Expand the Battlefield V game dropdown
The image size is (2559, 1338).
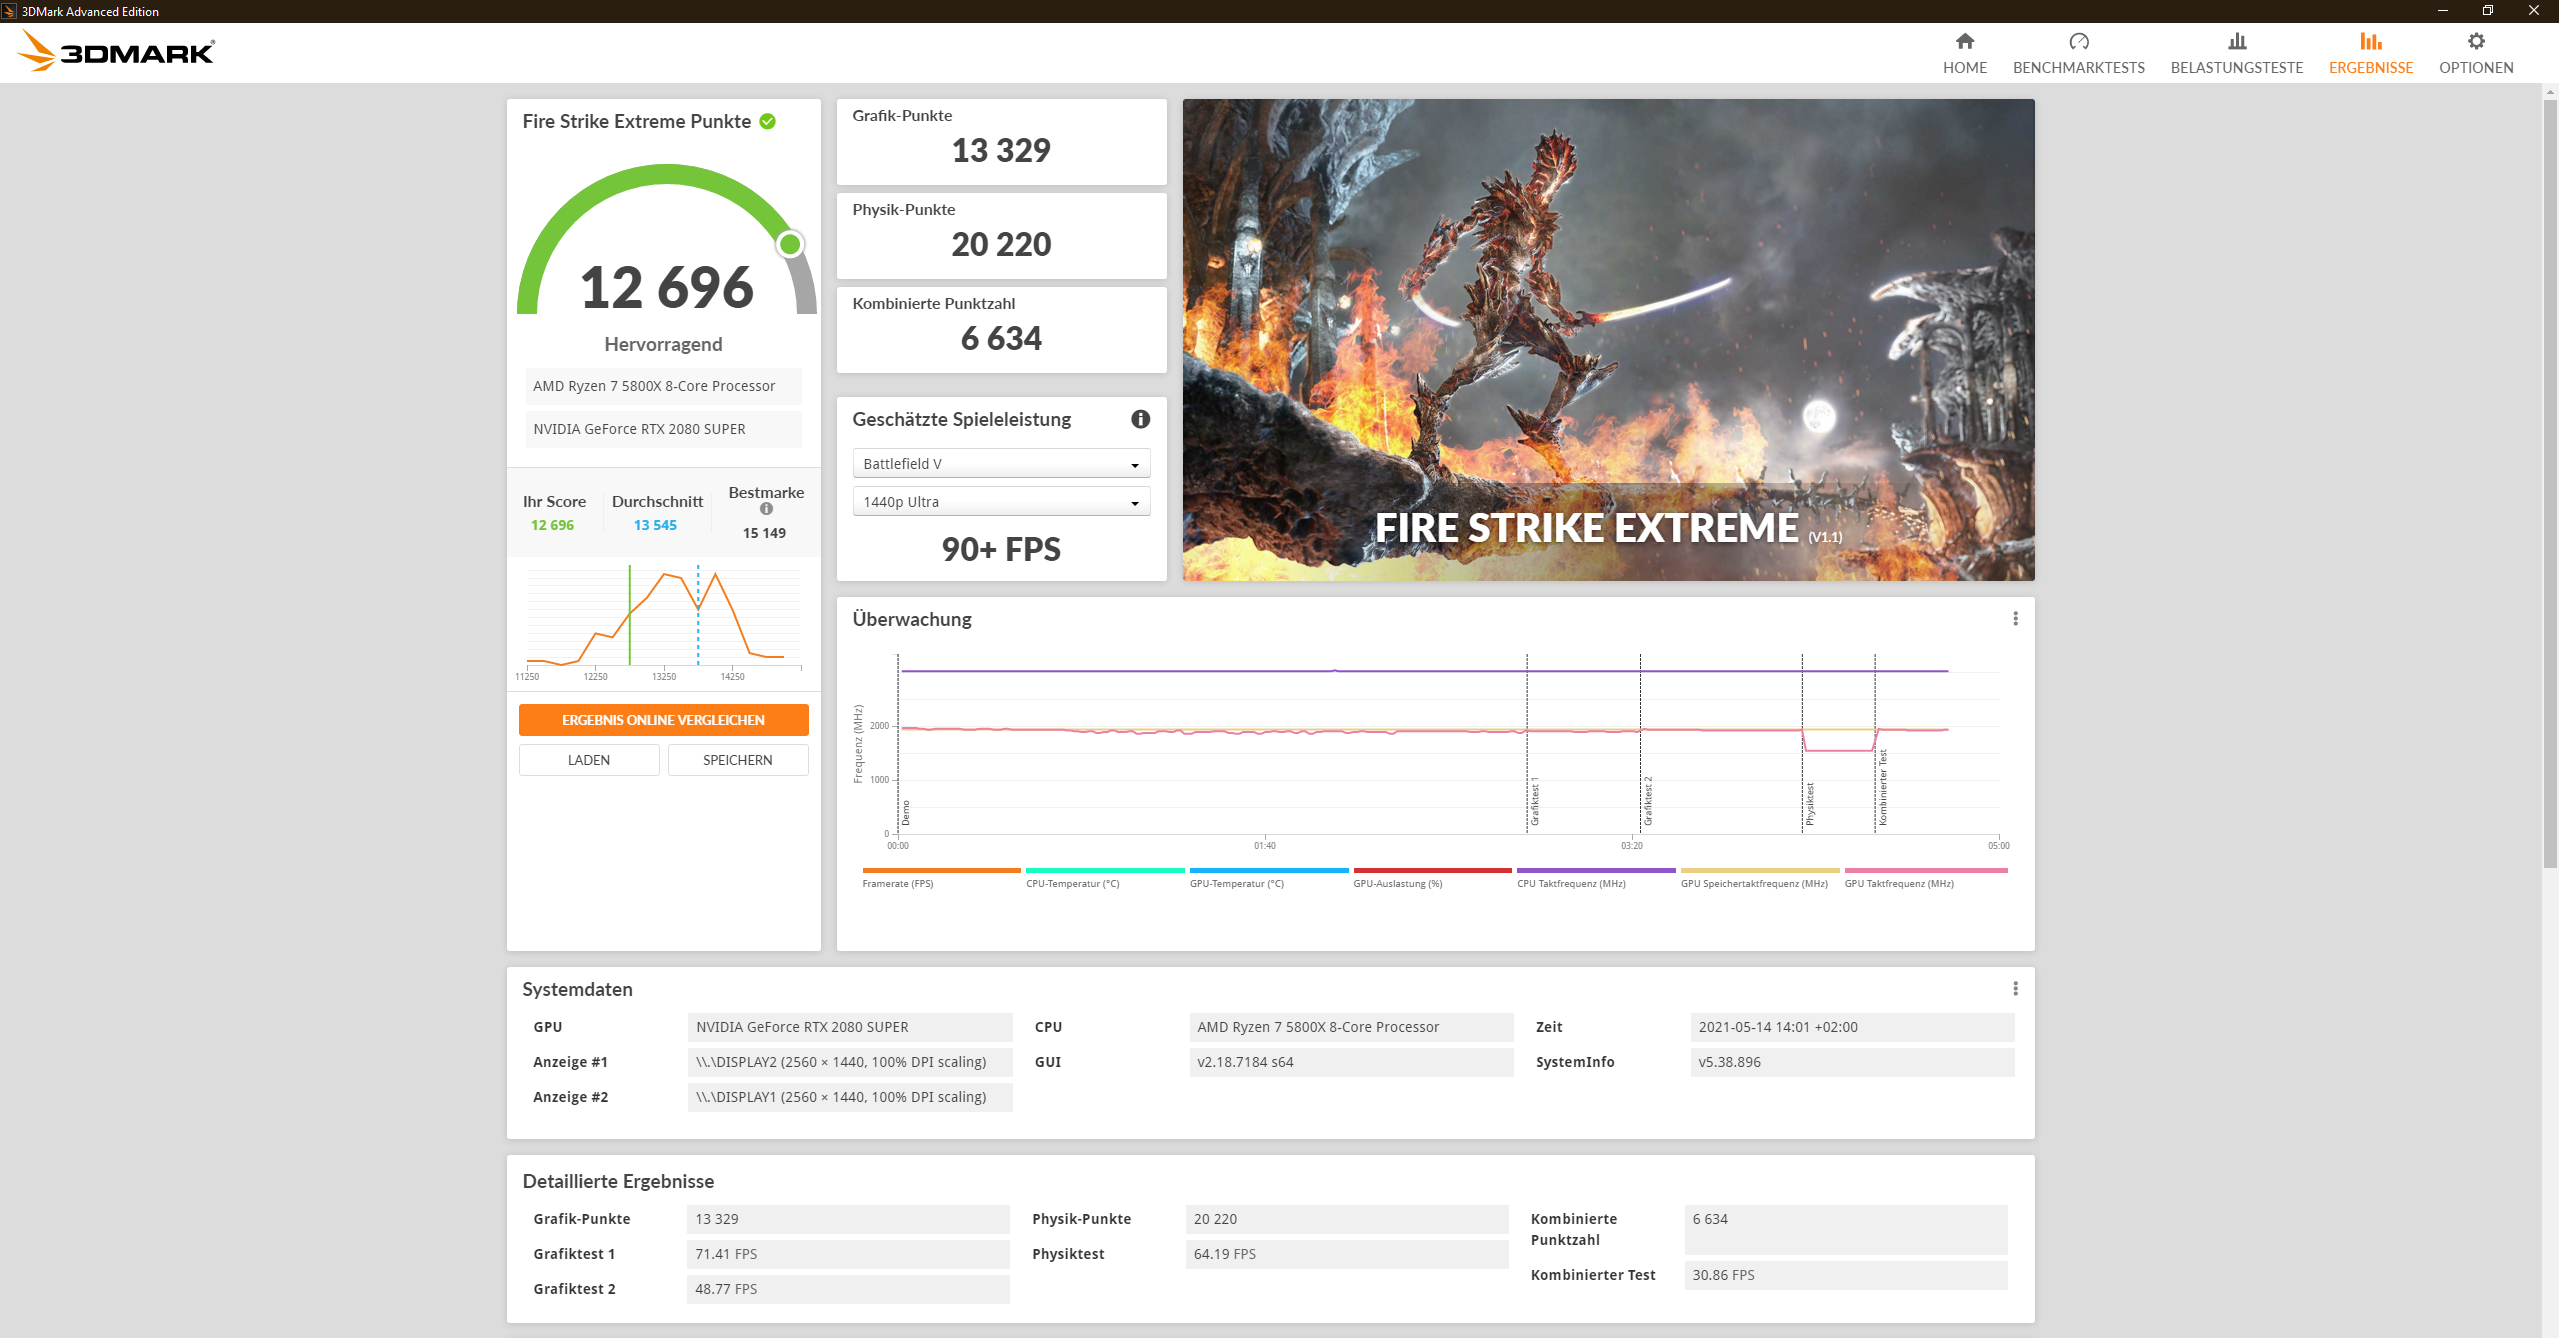1000,464
